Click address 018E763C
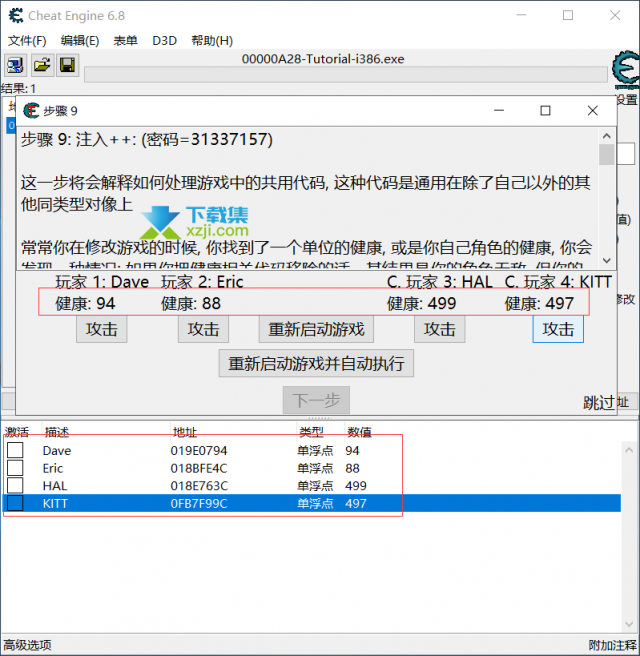The height and width of the screenshot is (656, 640). coord(199,486)
